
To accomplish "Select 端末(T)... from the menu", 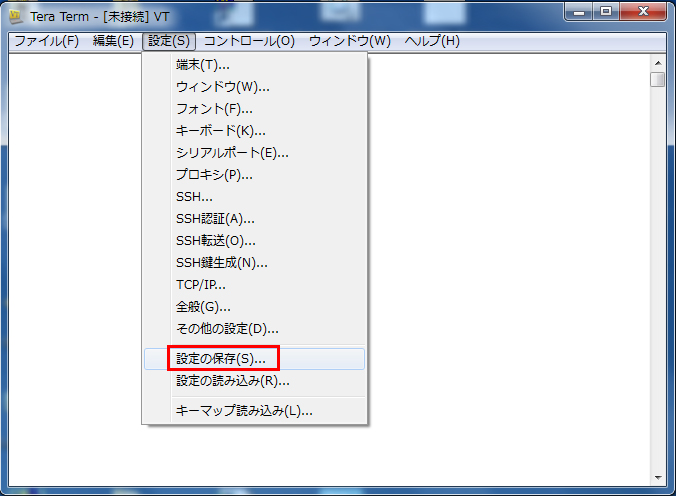I will [x=202, y=65].
